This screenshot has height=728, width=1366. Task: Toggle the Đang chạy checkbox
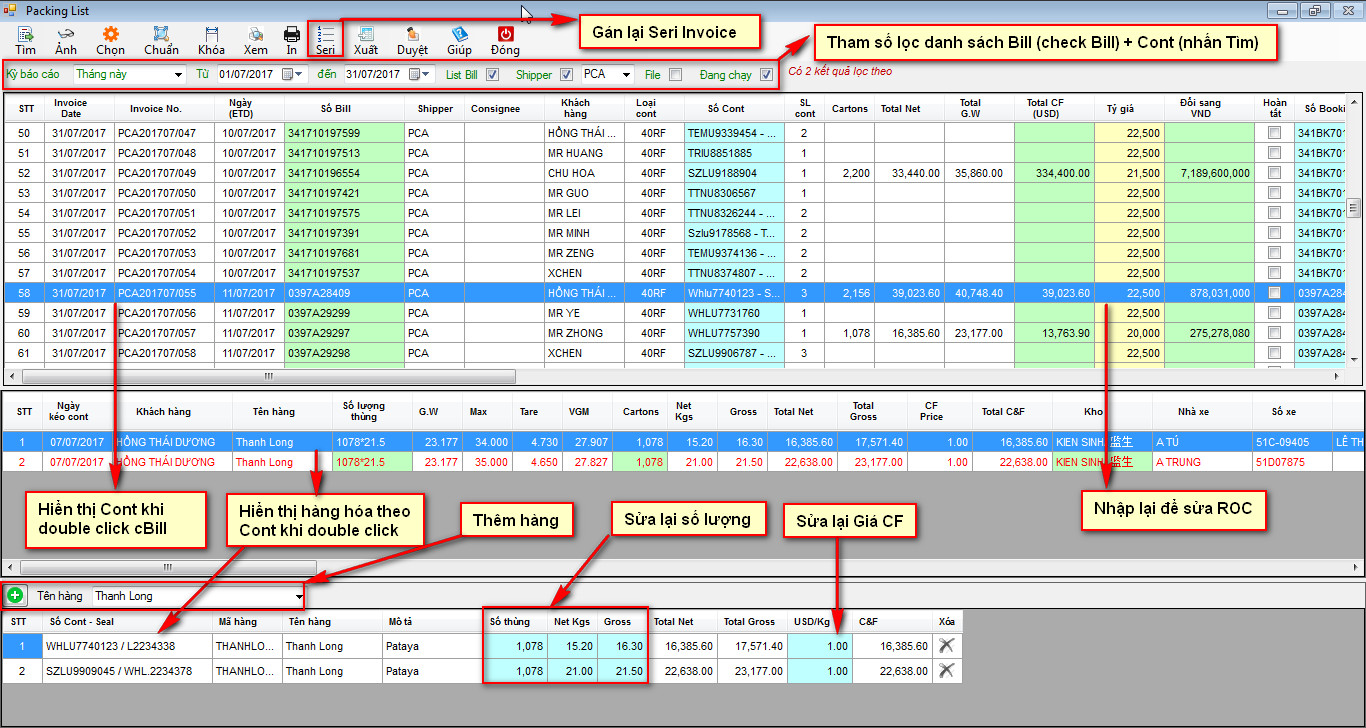click(766, 75)
